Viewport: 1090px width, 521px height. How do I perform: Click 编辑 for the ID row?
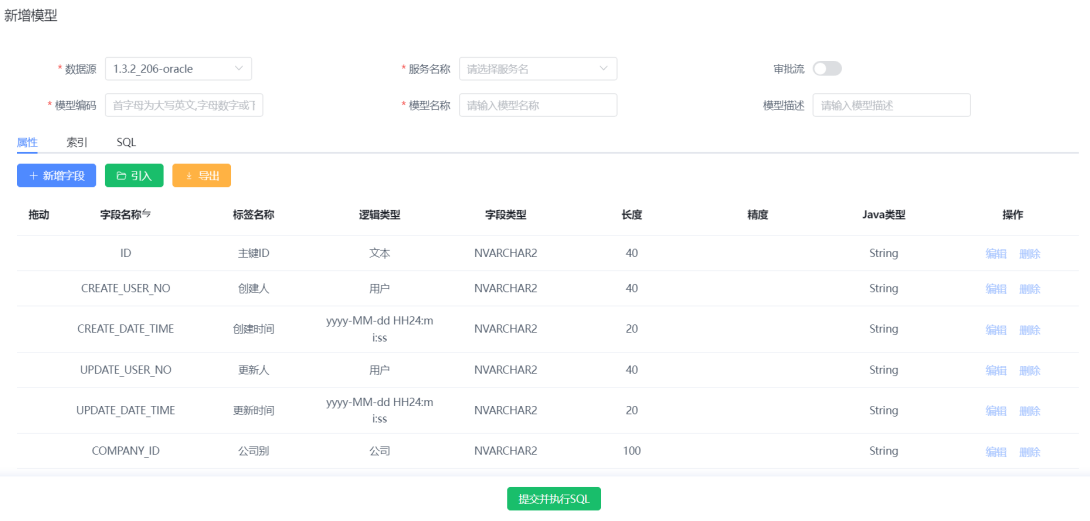996,254
